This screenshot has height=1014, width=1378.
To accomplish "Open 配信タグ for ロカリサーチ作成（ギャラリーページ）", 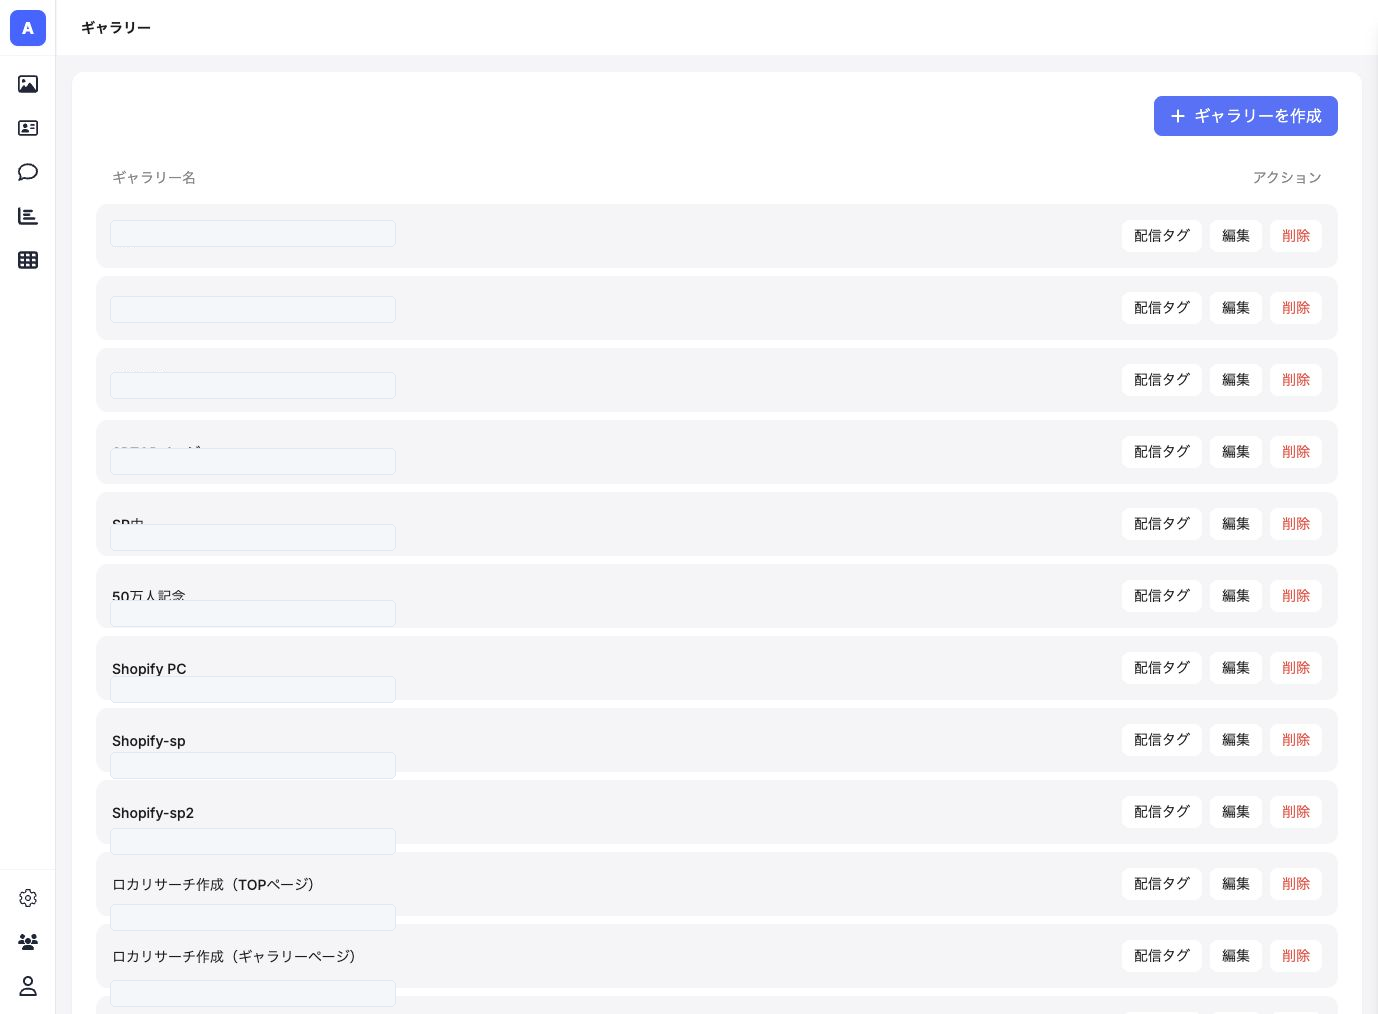I will (1162, 956).
